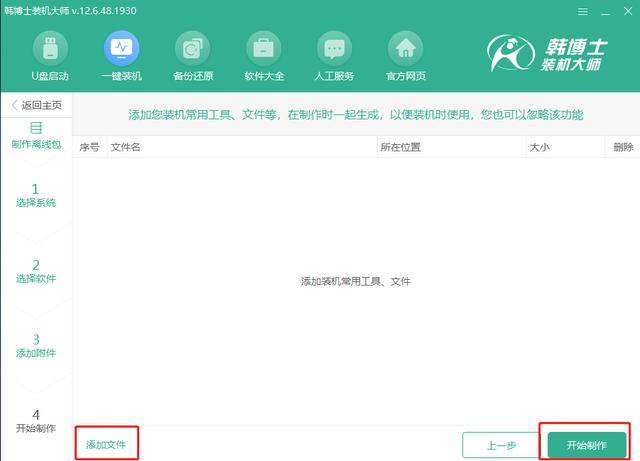Image resolution: width=640 pixels, height=461 pixels.
Task: Go to step 2 选择软件
Action: 36,272
